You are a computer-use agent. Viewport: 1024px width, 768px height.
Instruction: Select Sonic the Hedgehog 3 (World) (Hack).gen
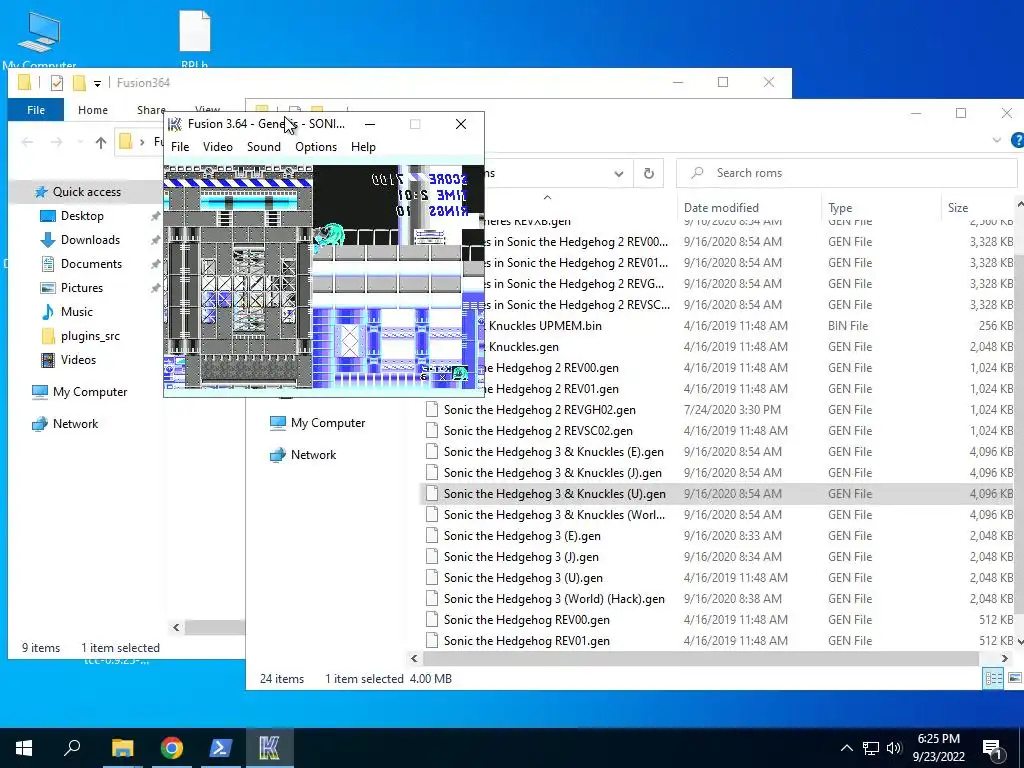554,599
